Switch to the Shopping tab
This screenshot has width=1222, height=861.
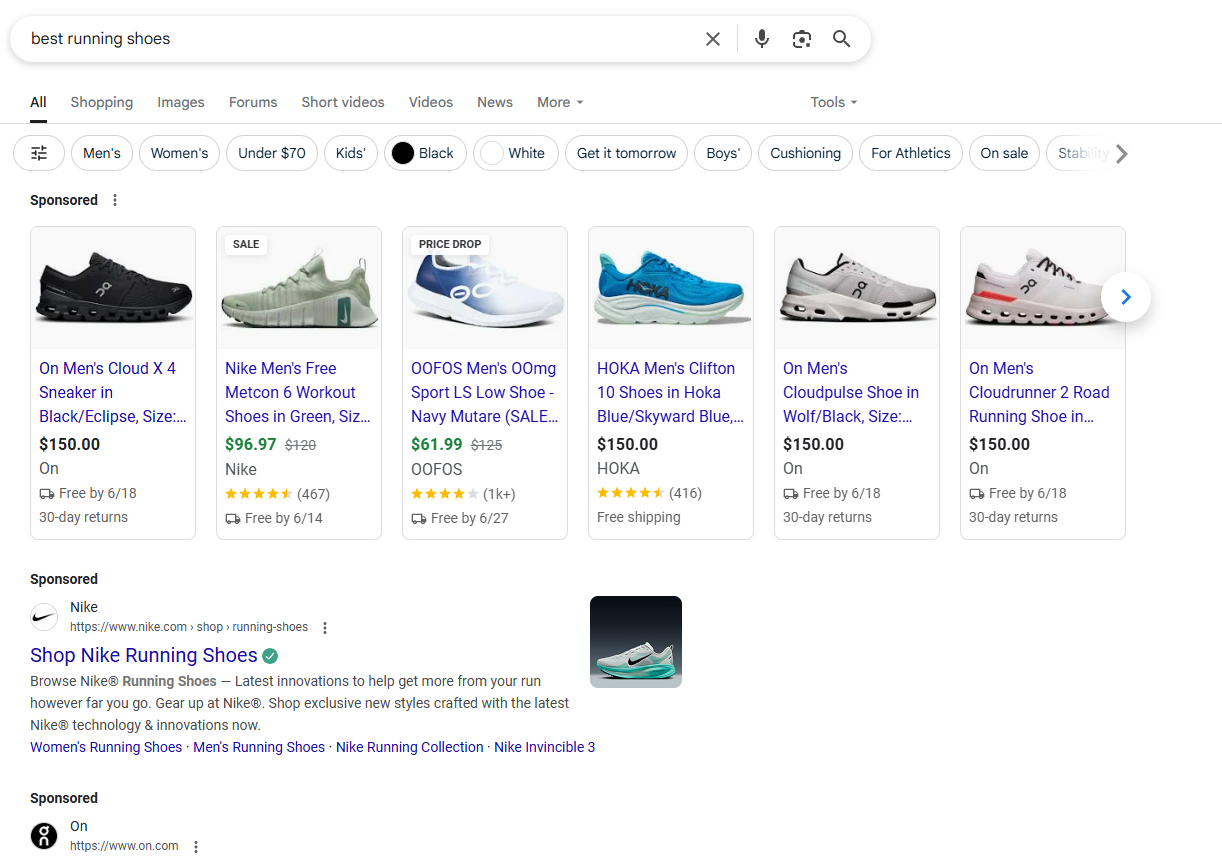coord(102,102)
